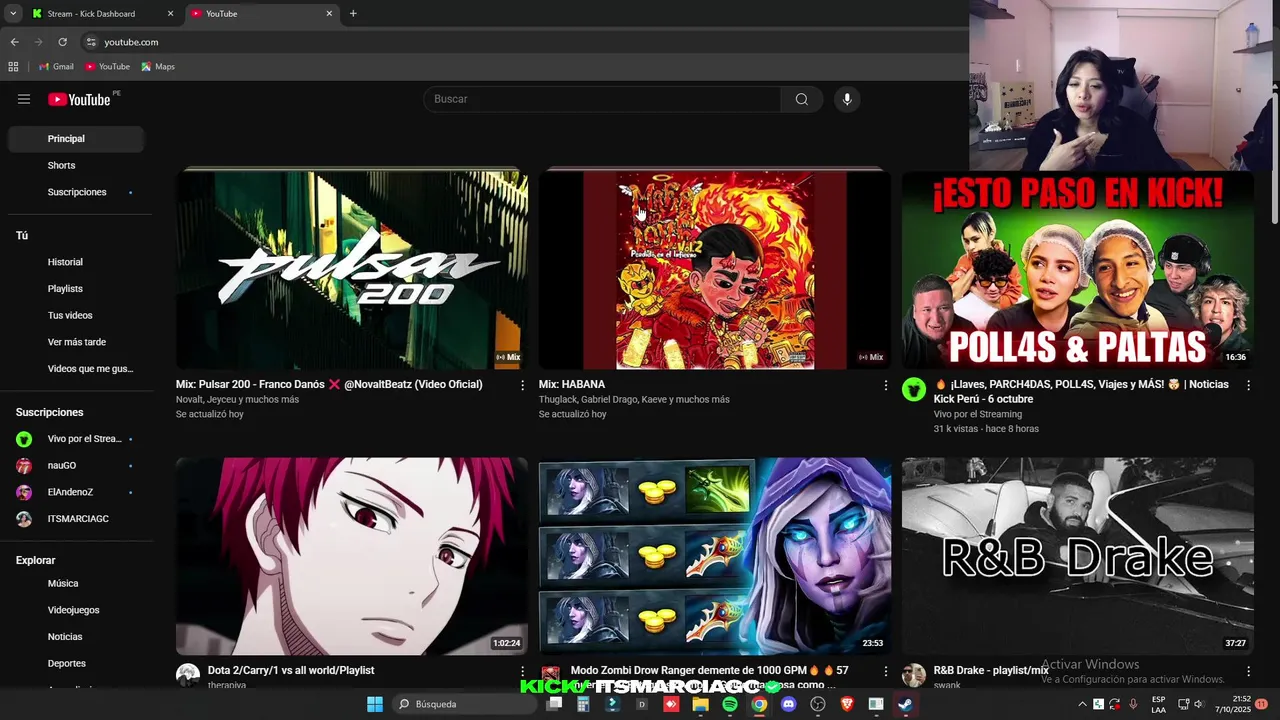The image size is (1280, 720).
Task: Play the Pulsar 200 mix thumbnail
Action: pos(352,270)
